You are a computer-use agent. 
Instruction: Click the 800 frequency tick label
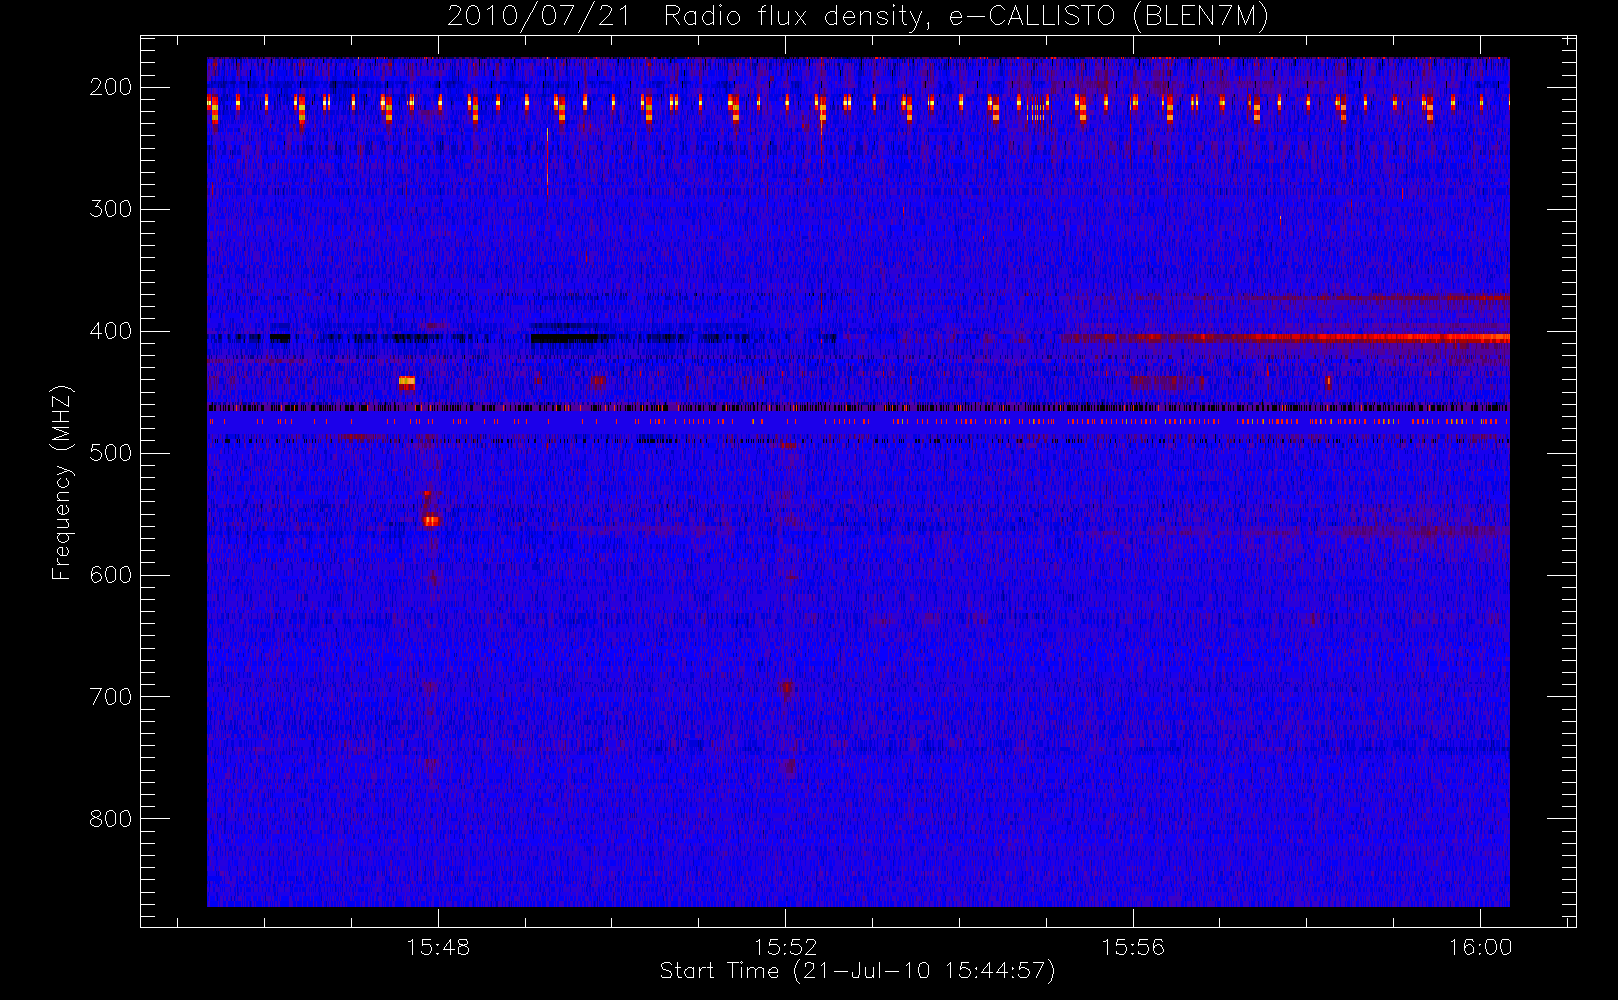[111, 819]
